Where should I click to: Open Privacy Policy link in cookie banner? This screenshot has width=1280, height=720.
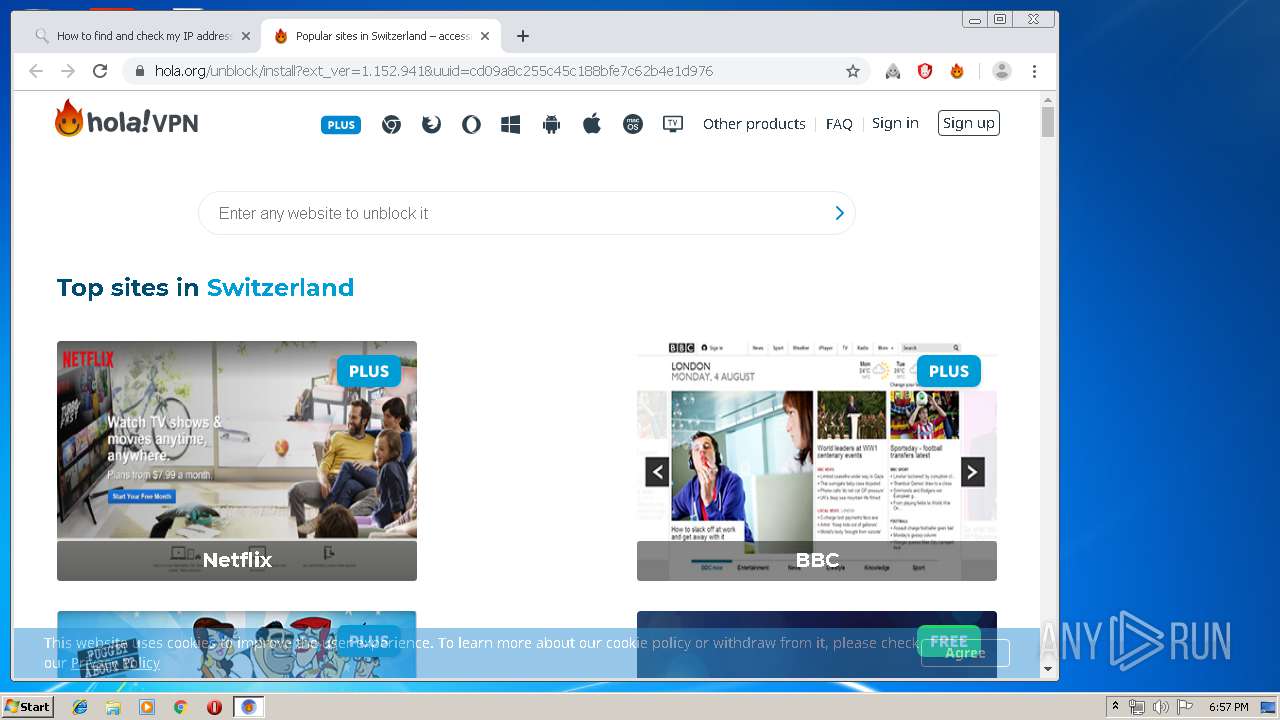tap(115, 663)
